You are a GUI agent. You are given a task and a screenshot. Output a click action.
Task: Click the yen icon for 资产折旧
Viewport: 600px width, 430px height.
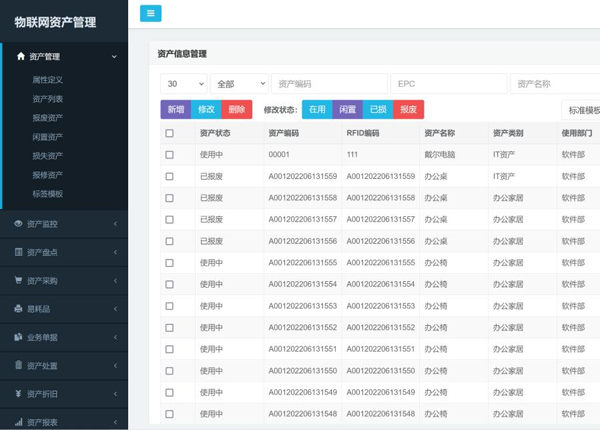(18, 394)
